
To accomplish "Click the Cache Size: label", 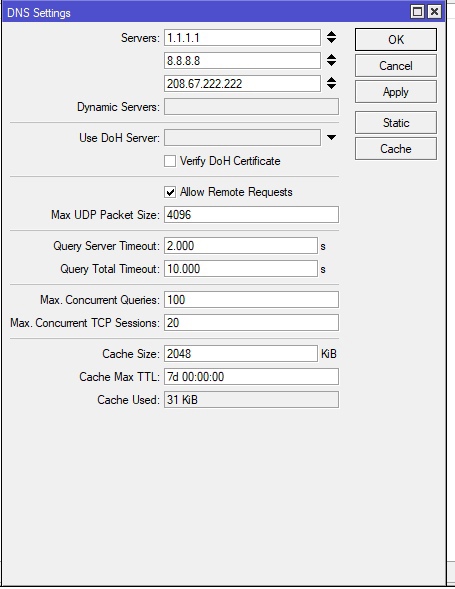I will coord(131,354).
